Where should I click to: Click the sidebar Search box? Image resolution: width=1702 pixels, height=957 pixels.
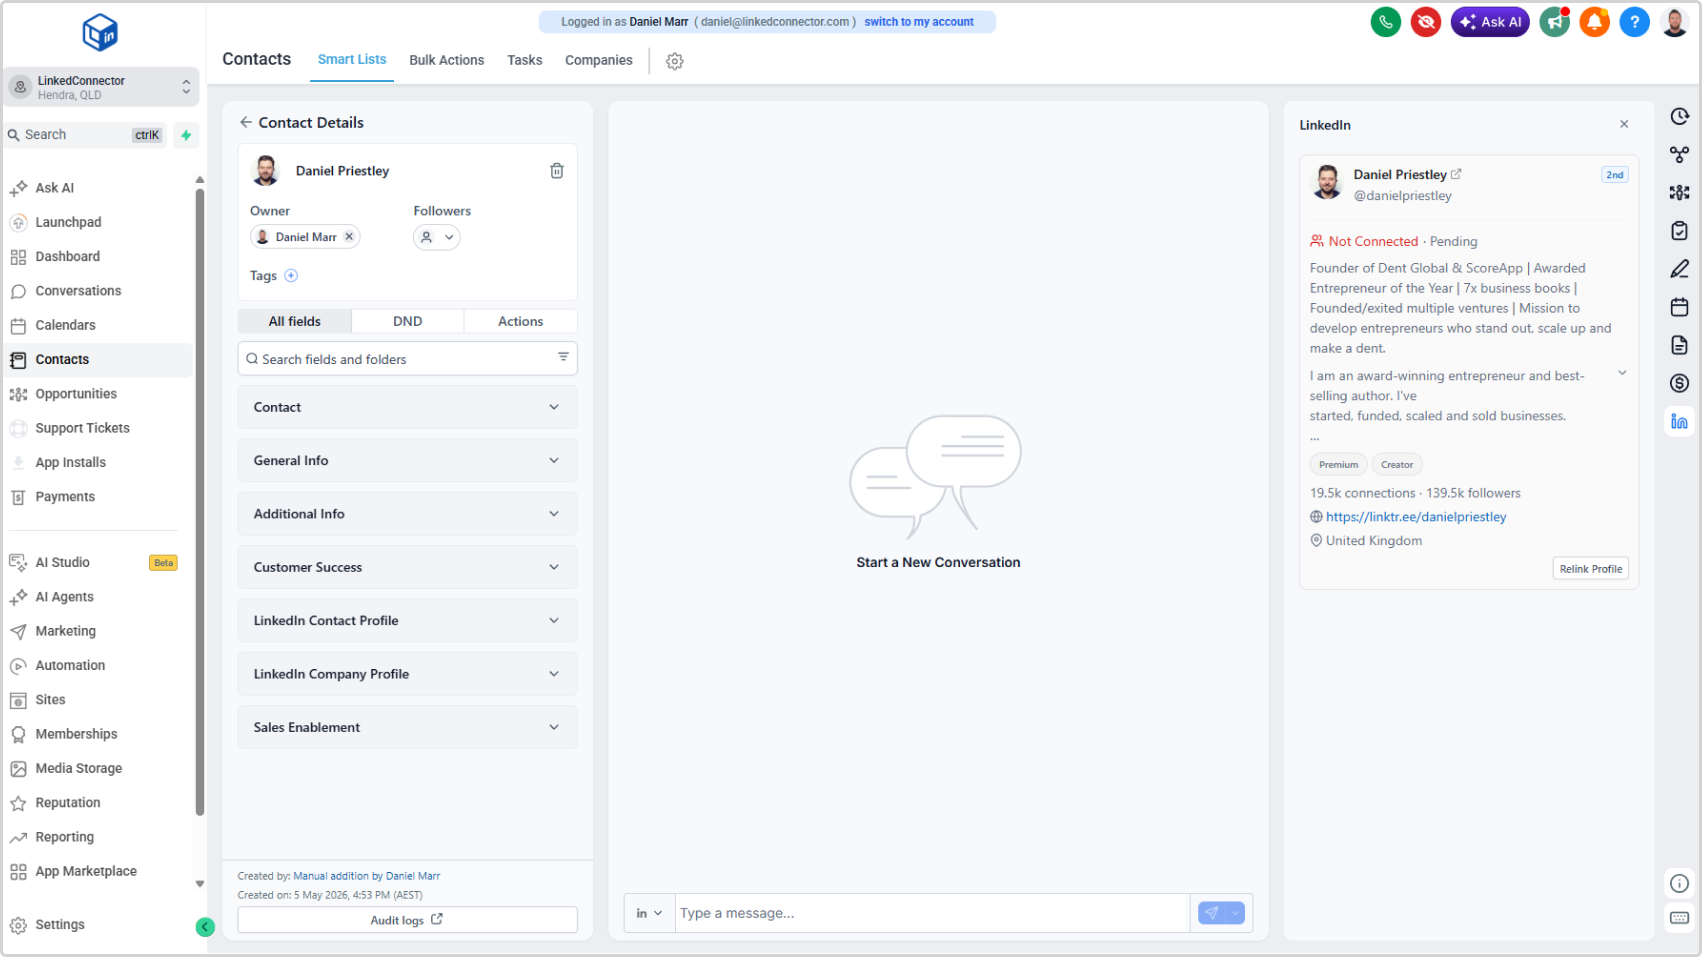coord(85,135)
